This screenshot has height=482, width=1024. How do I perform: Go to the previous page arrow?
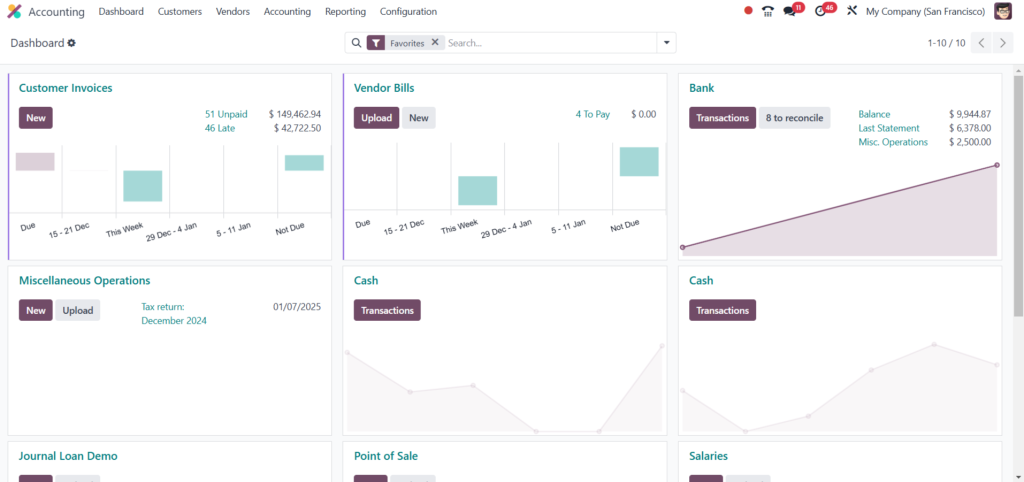coord(981,43)
